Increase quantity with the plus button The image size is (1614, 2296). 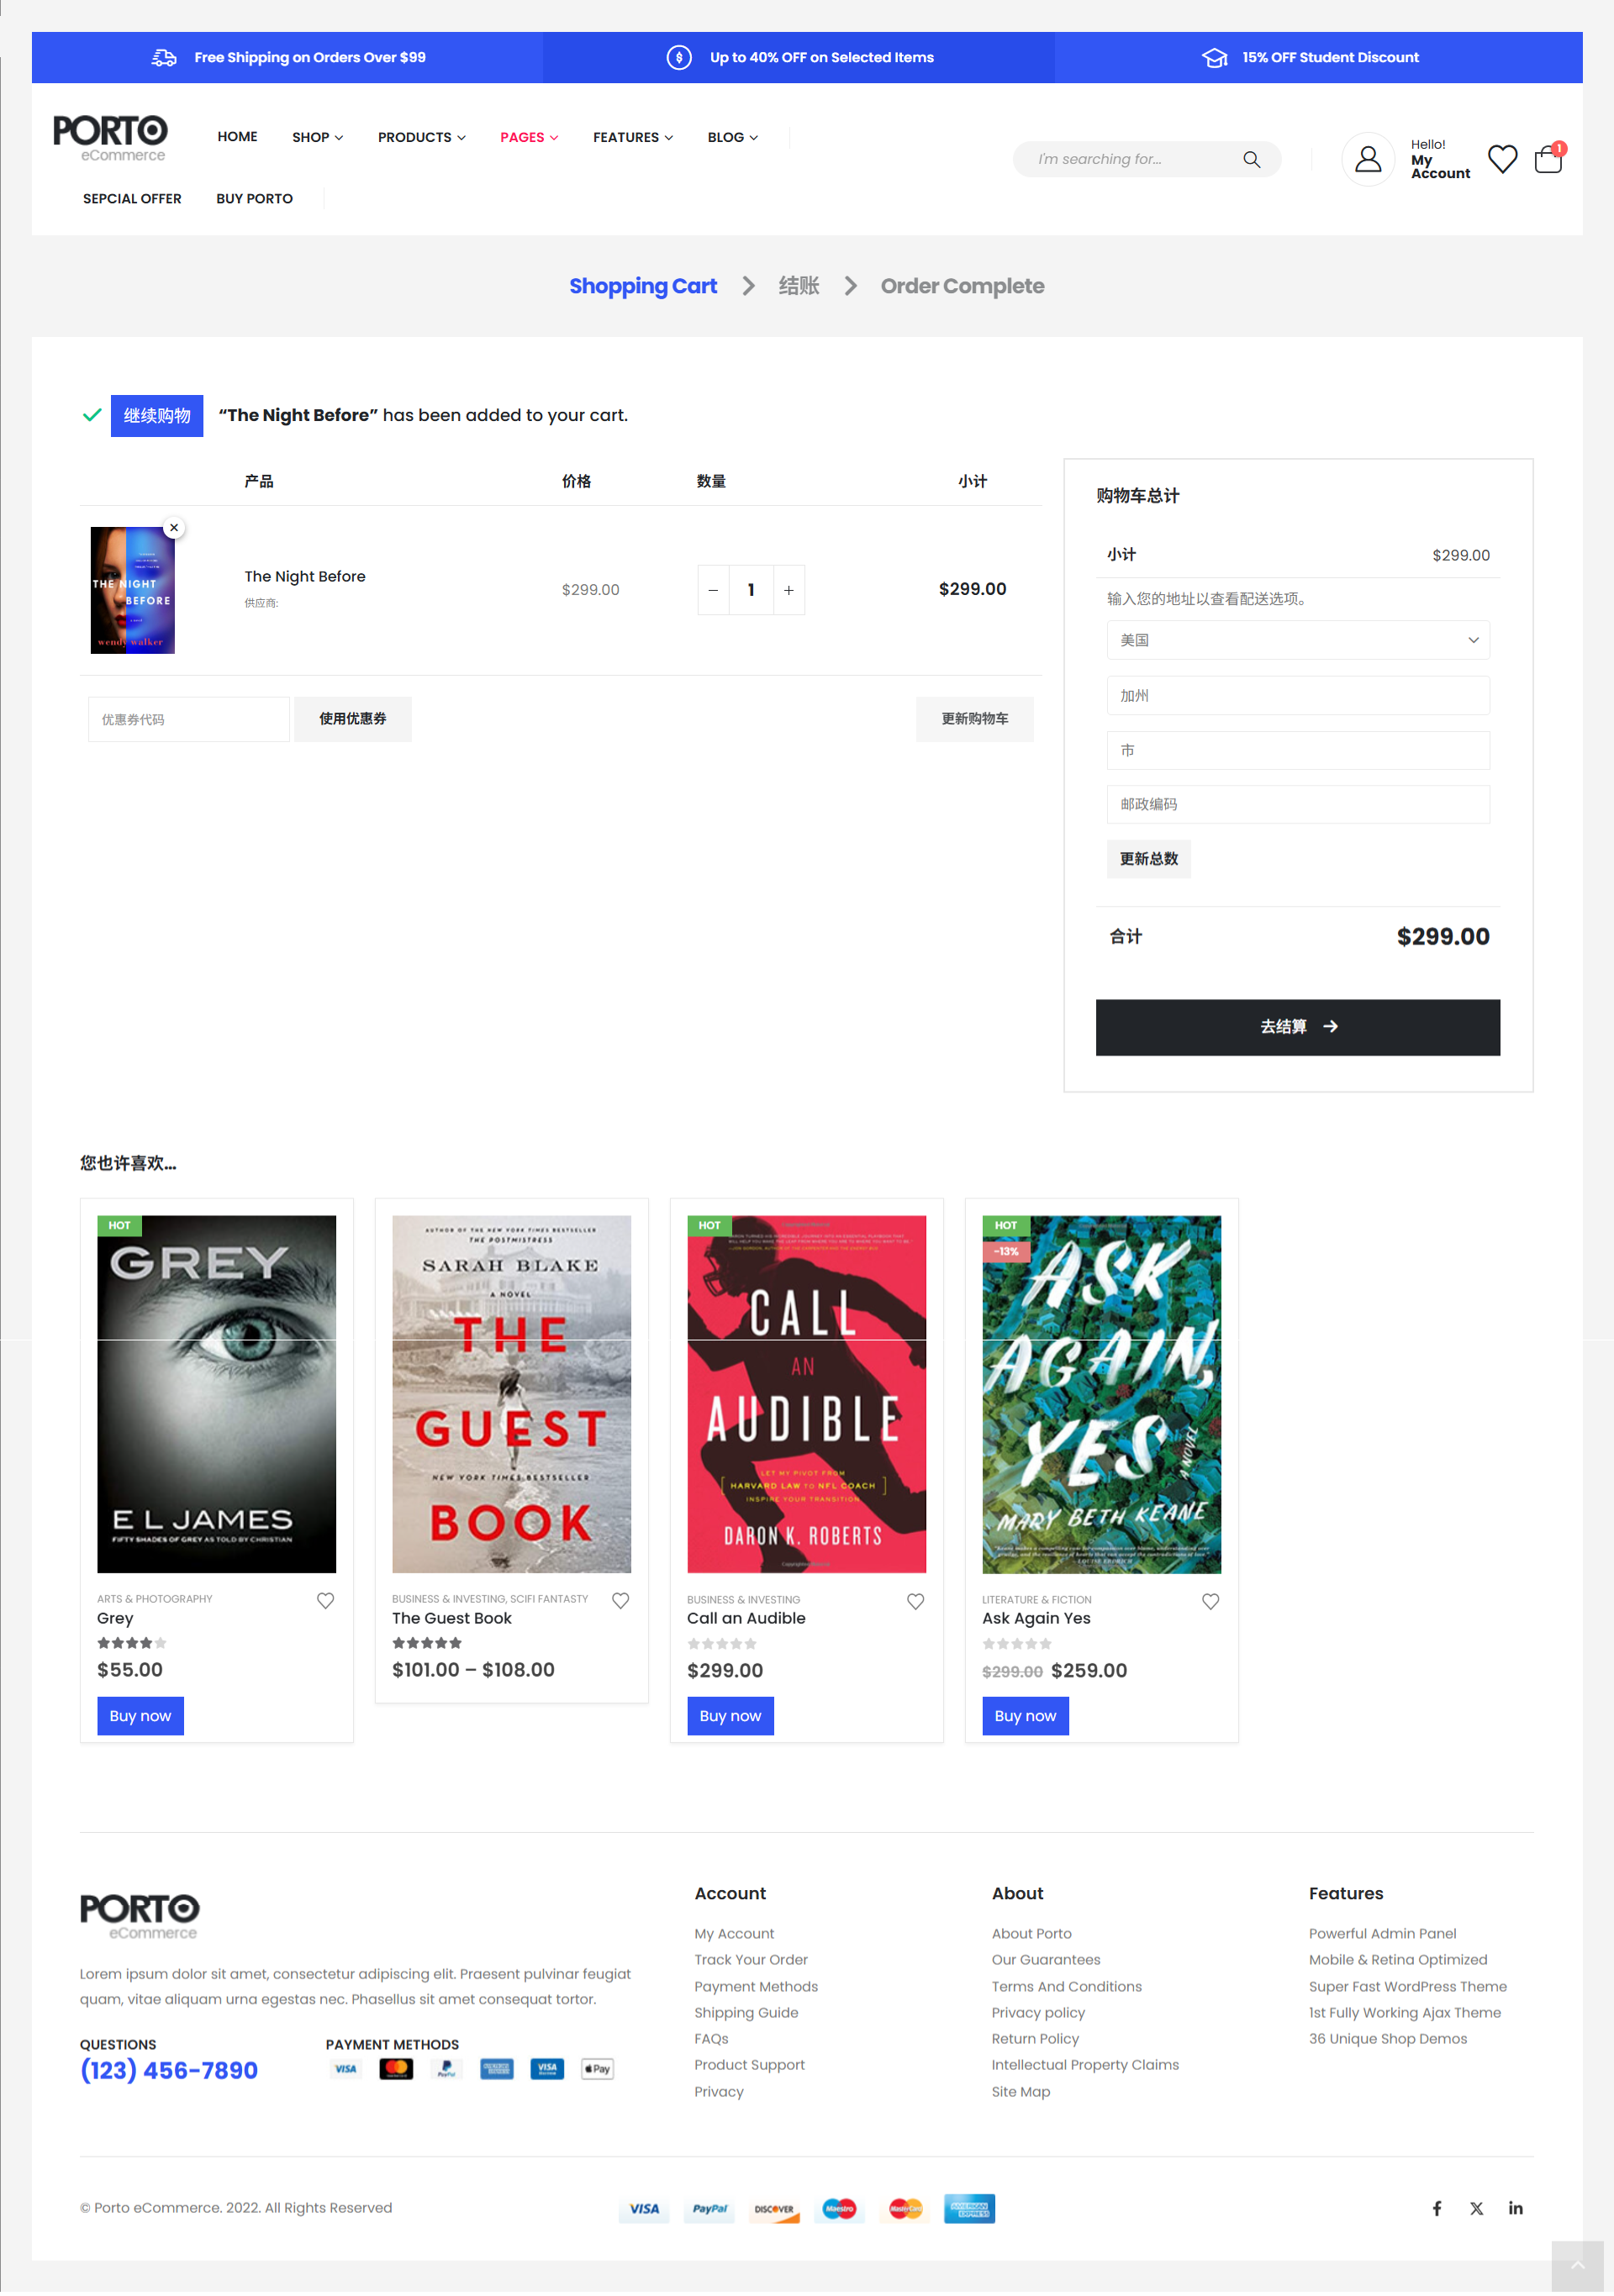tap(788, 590)
